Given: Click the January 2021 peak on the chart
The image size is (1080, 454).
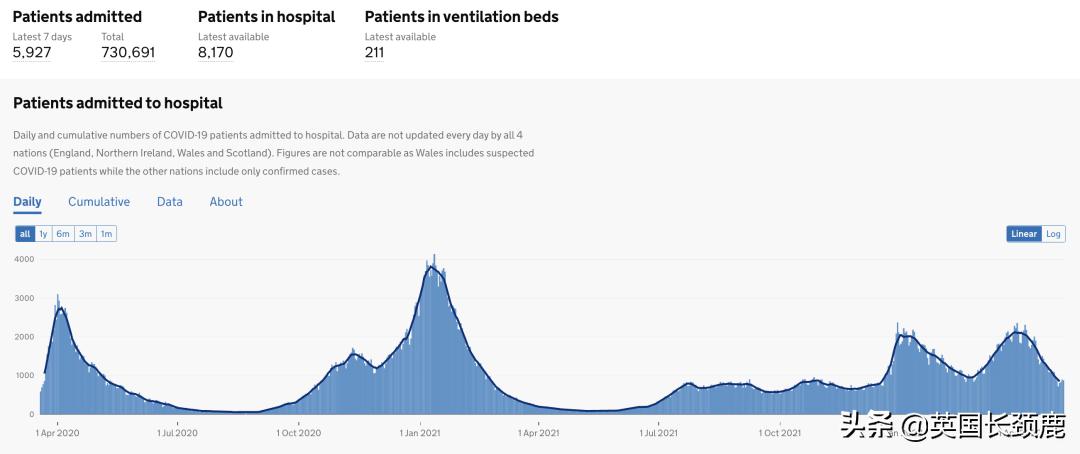Looking at the screenshot, I should [433, 266].
